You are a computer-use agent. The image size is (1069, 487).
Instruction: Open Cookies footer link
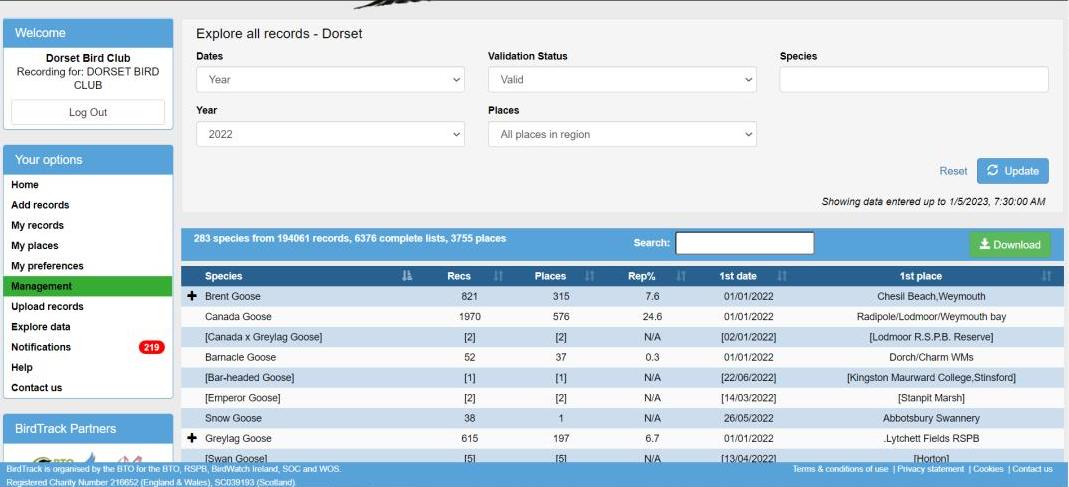point(988,469)
